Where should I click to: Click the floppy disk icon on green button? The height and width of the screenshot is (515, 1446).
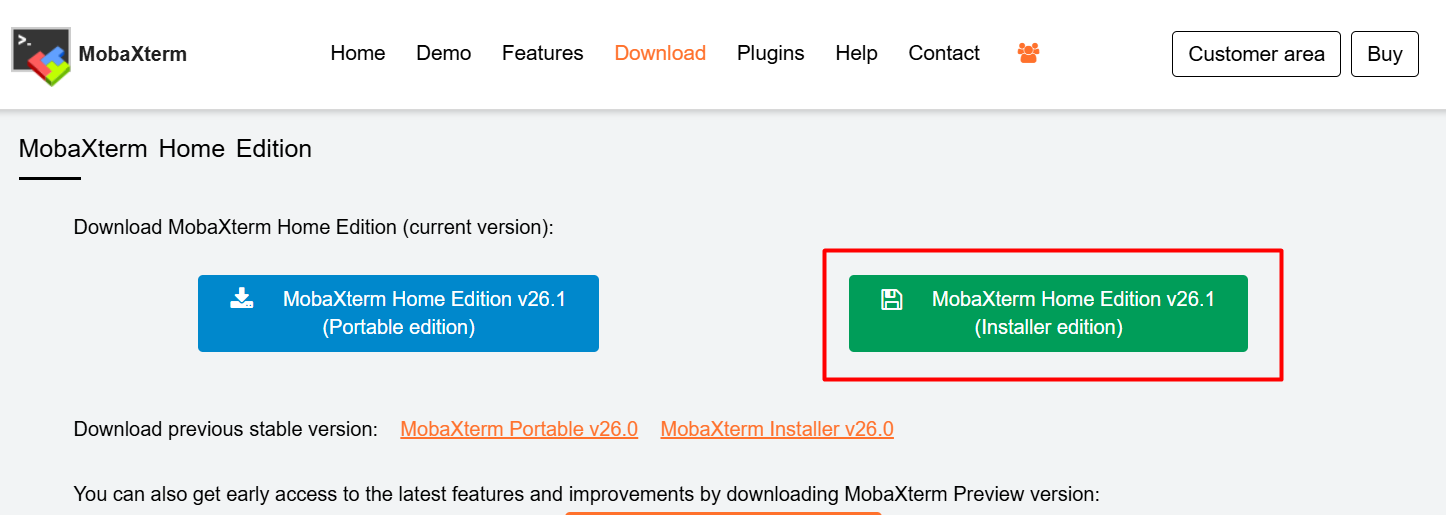891,299
